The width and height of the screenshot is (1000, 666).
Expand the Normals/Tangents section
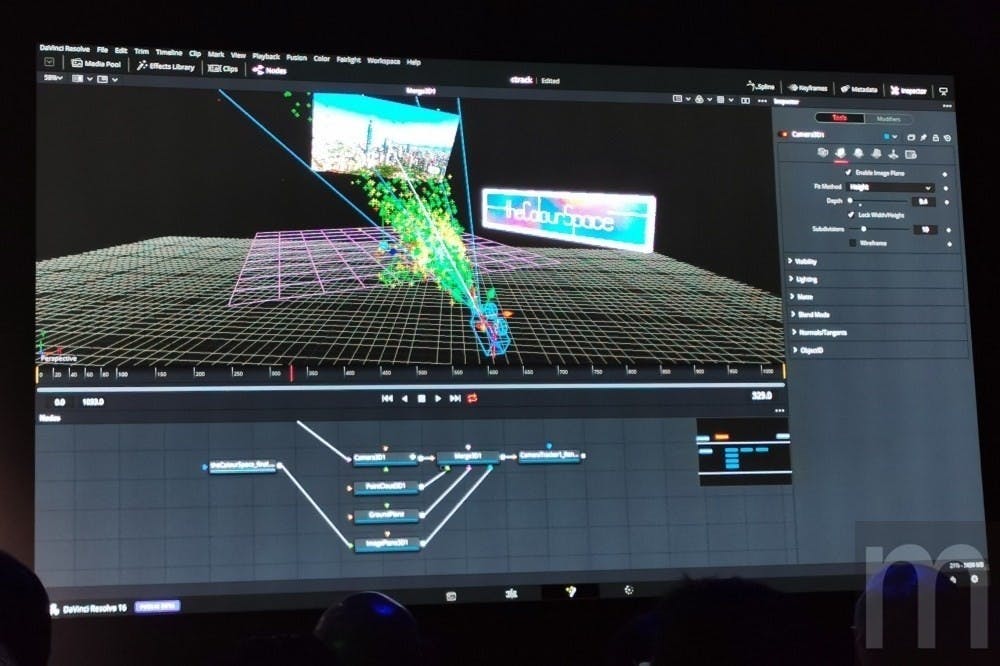pos(820,332)
